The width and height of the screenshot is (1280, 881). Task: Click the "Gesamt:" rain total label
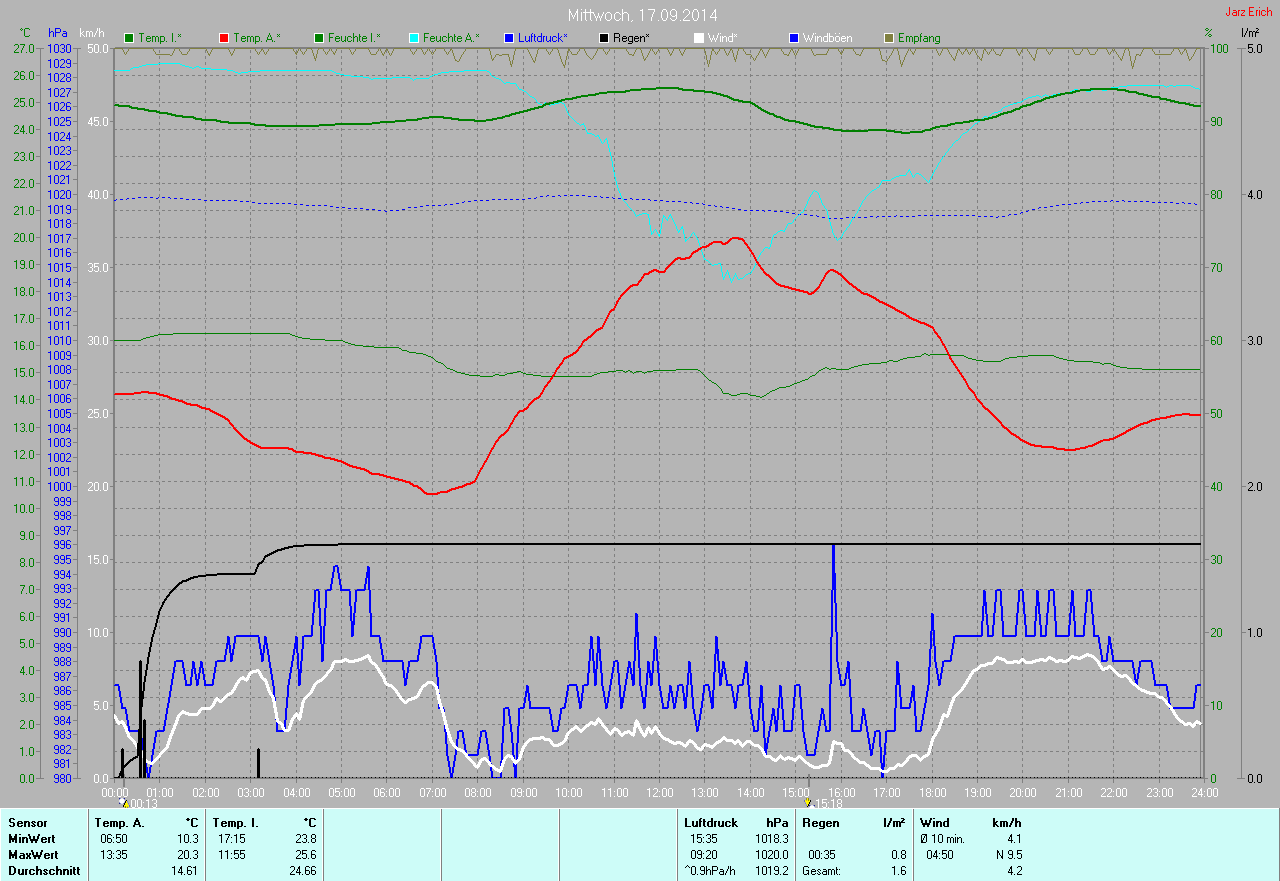point(821,871)
